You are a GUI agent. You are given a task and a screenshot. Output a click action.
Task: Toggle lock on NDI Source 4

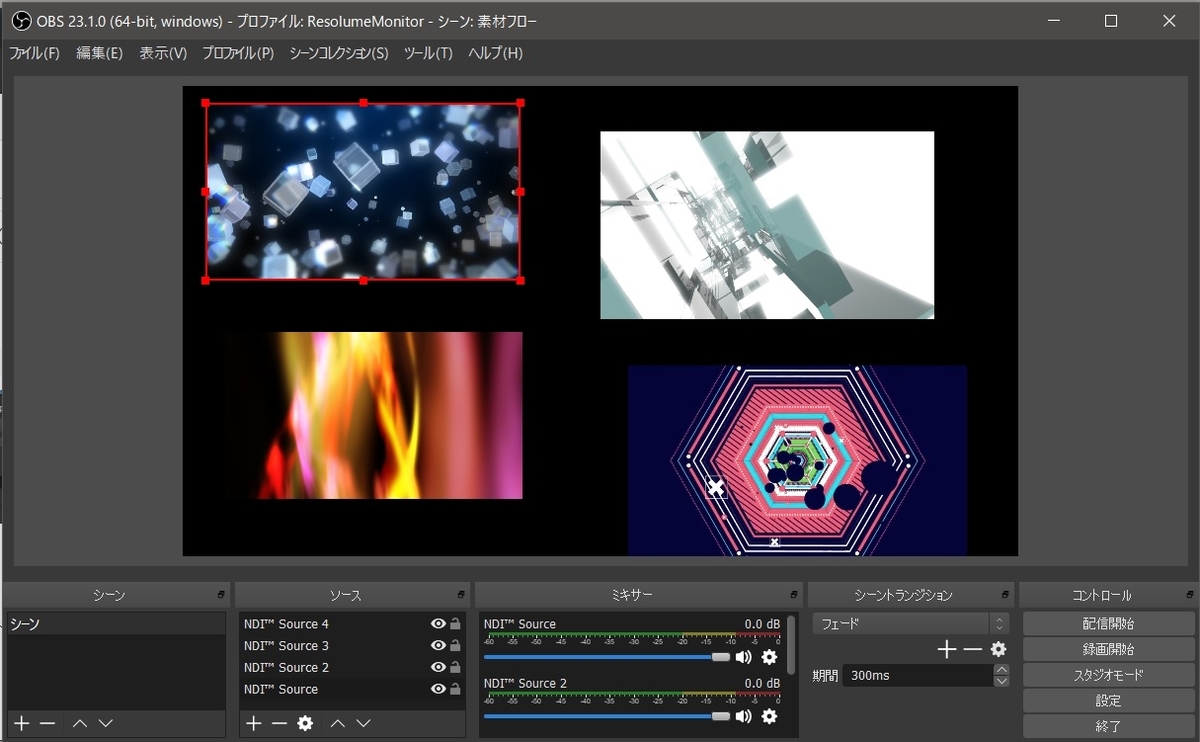coord(455,624)
